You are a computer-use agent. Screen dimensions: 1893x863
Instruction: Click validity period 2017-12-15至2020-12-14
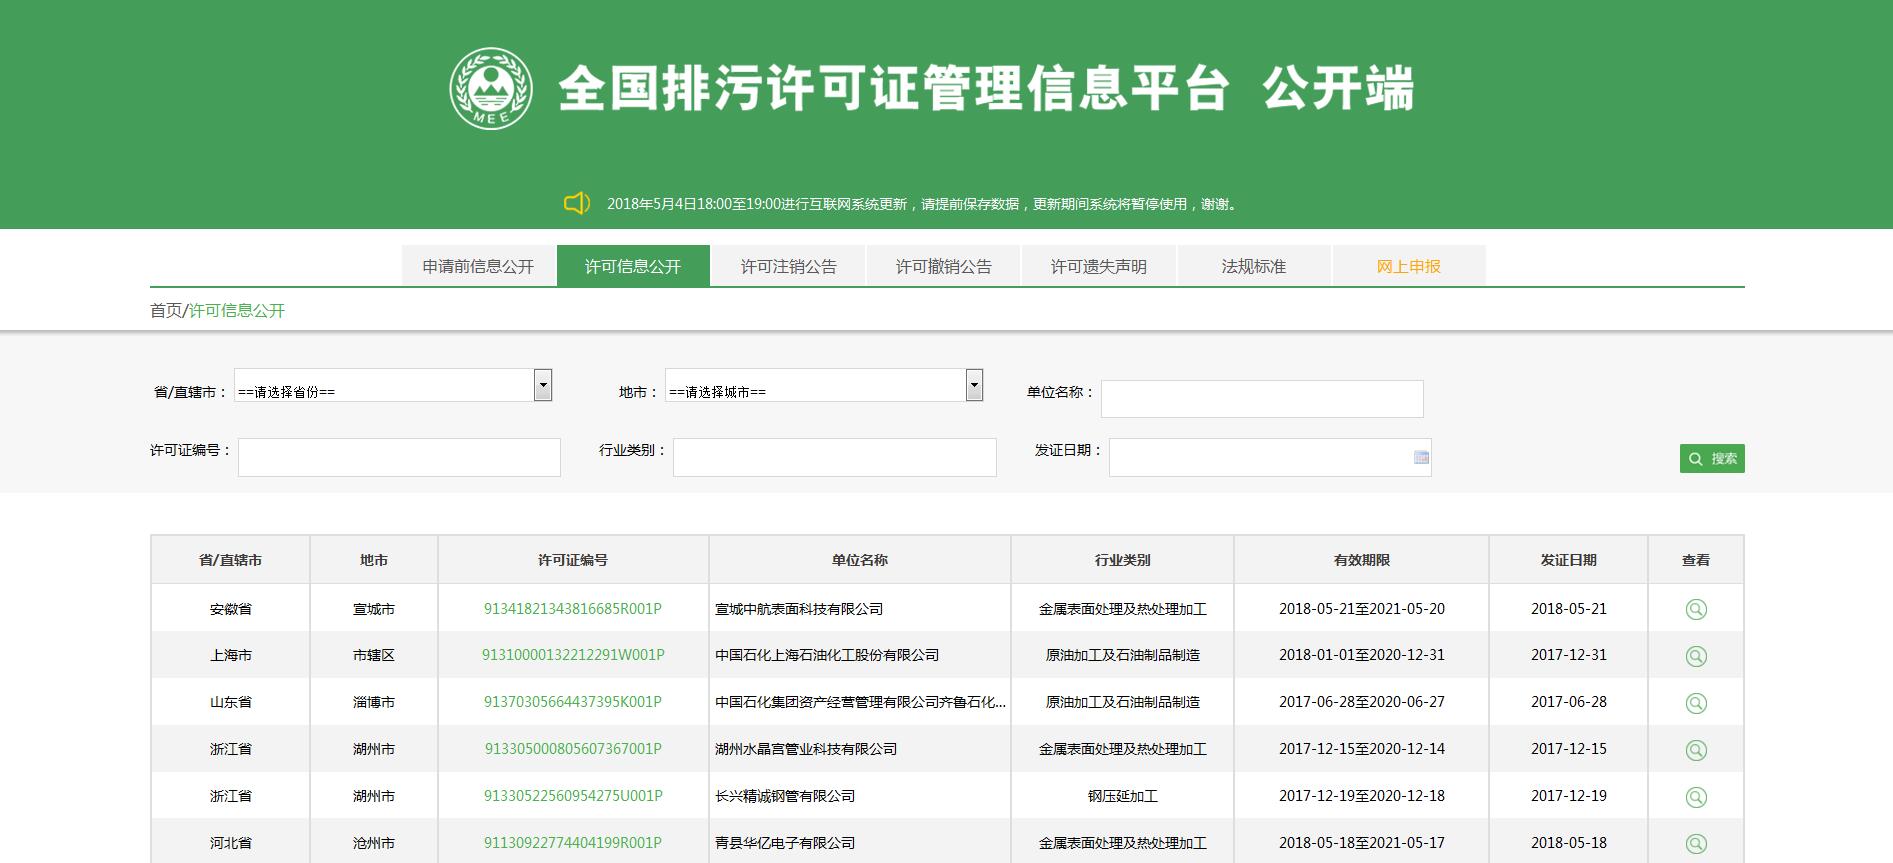(1362, 749)
